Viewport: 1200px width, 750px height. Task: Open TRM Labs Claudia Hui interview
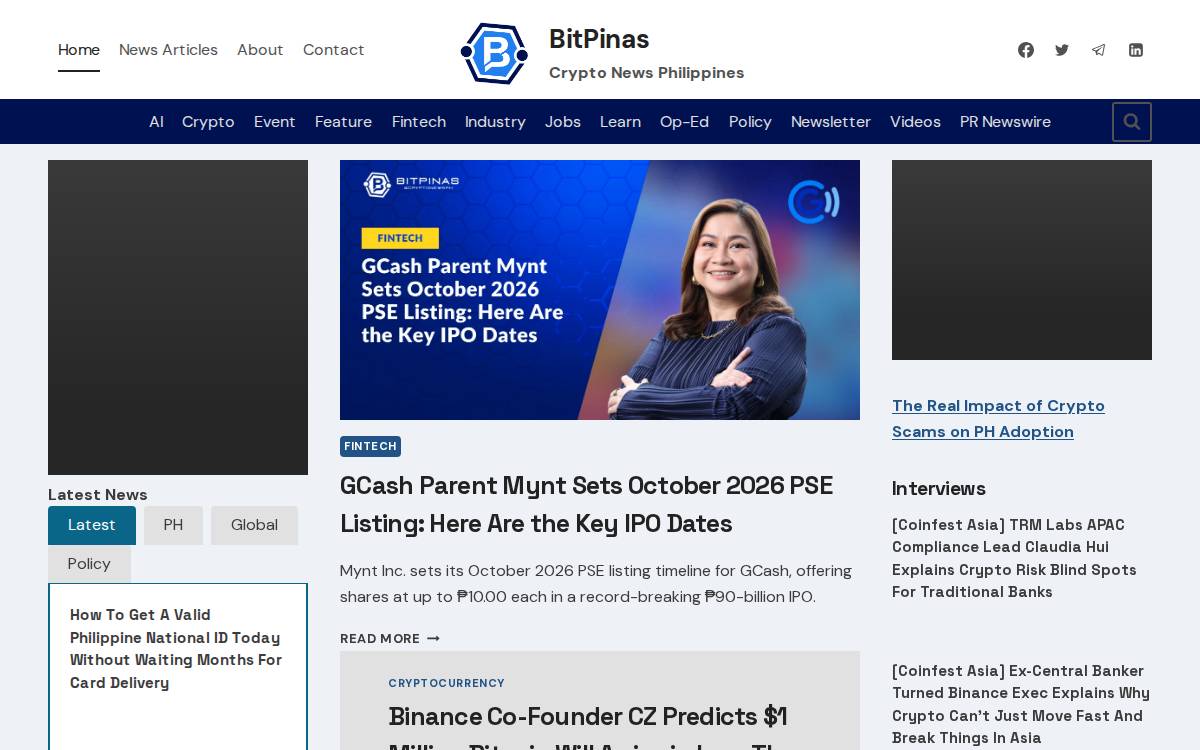[x=1014, y=558]
